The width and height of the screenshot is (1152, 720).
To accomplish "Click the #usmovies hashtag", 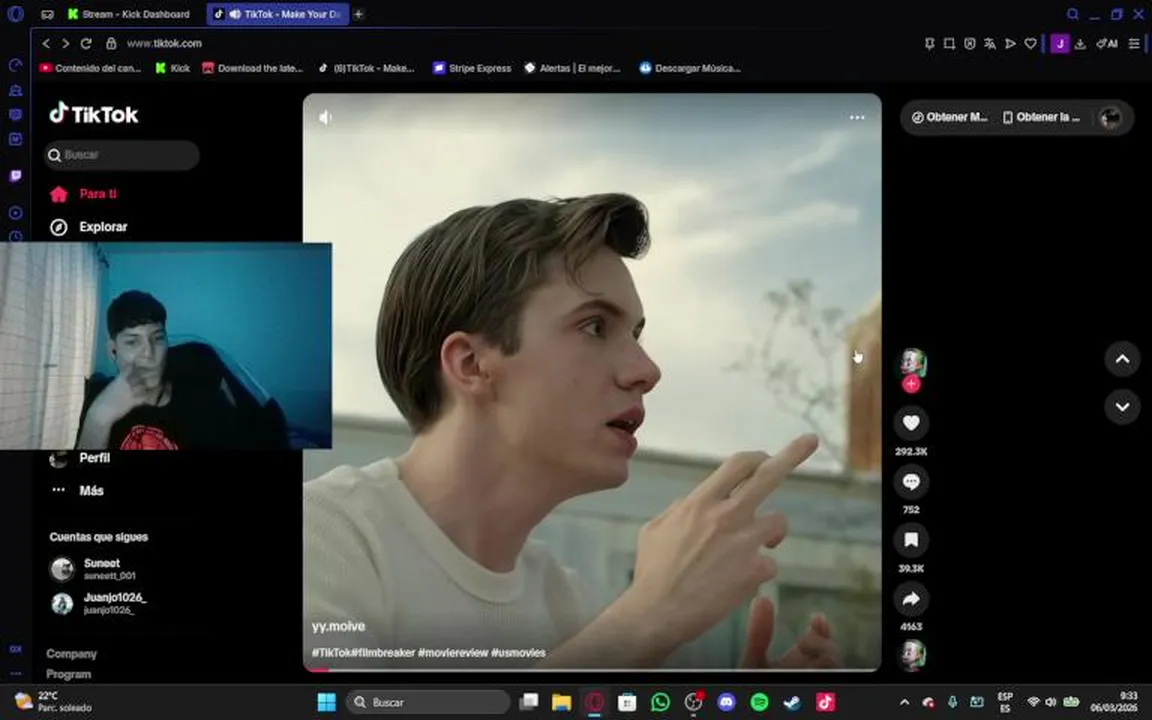I will [x=518, y=652].
